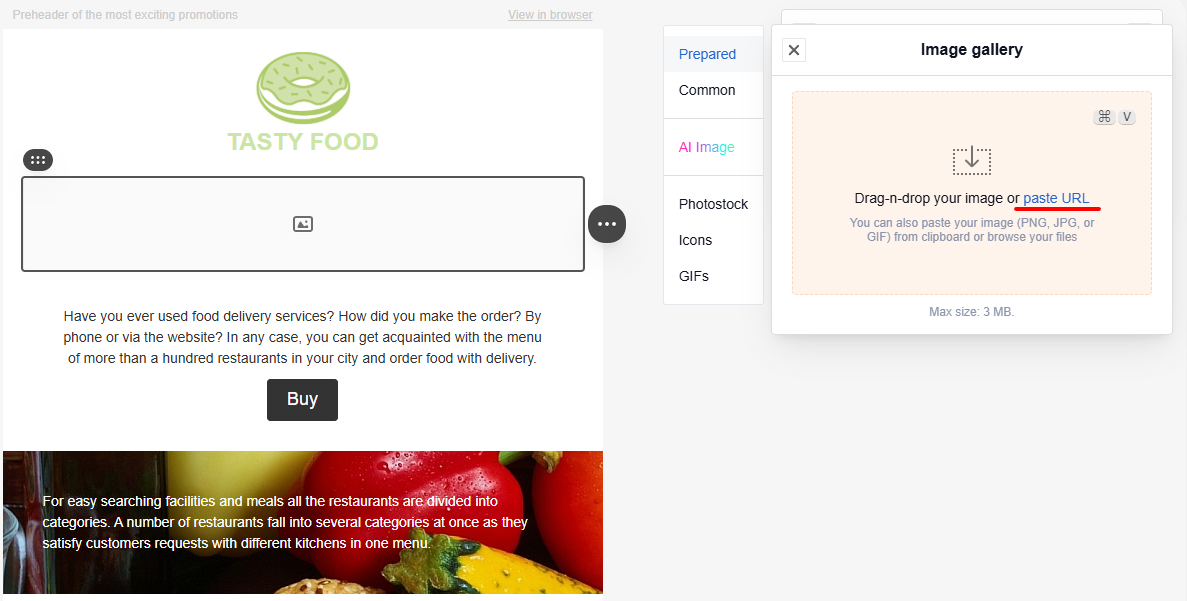Click the food delivery paragraph text
This screenshot has width=1187, height=601.
[303, 337]
